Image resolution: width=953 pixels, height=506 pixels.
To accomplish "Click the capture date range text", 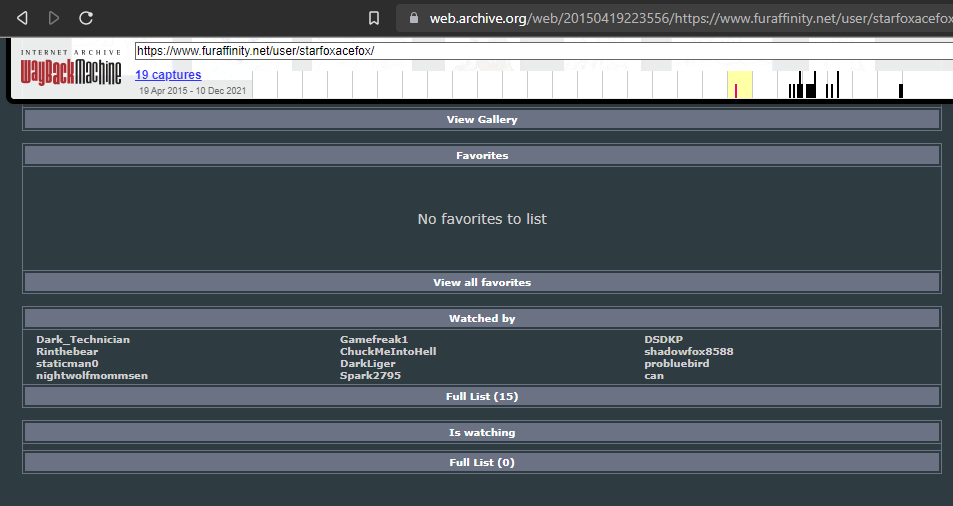I will pos(193,91).
